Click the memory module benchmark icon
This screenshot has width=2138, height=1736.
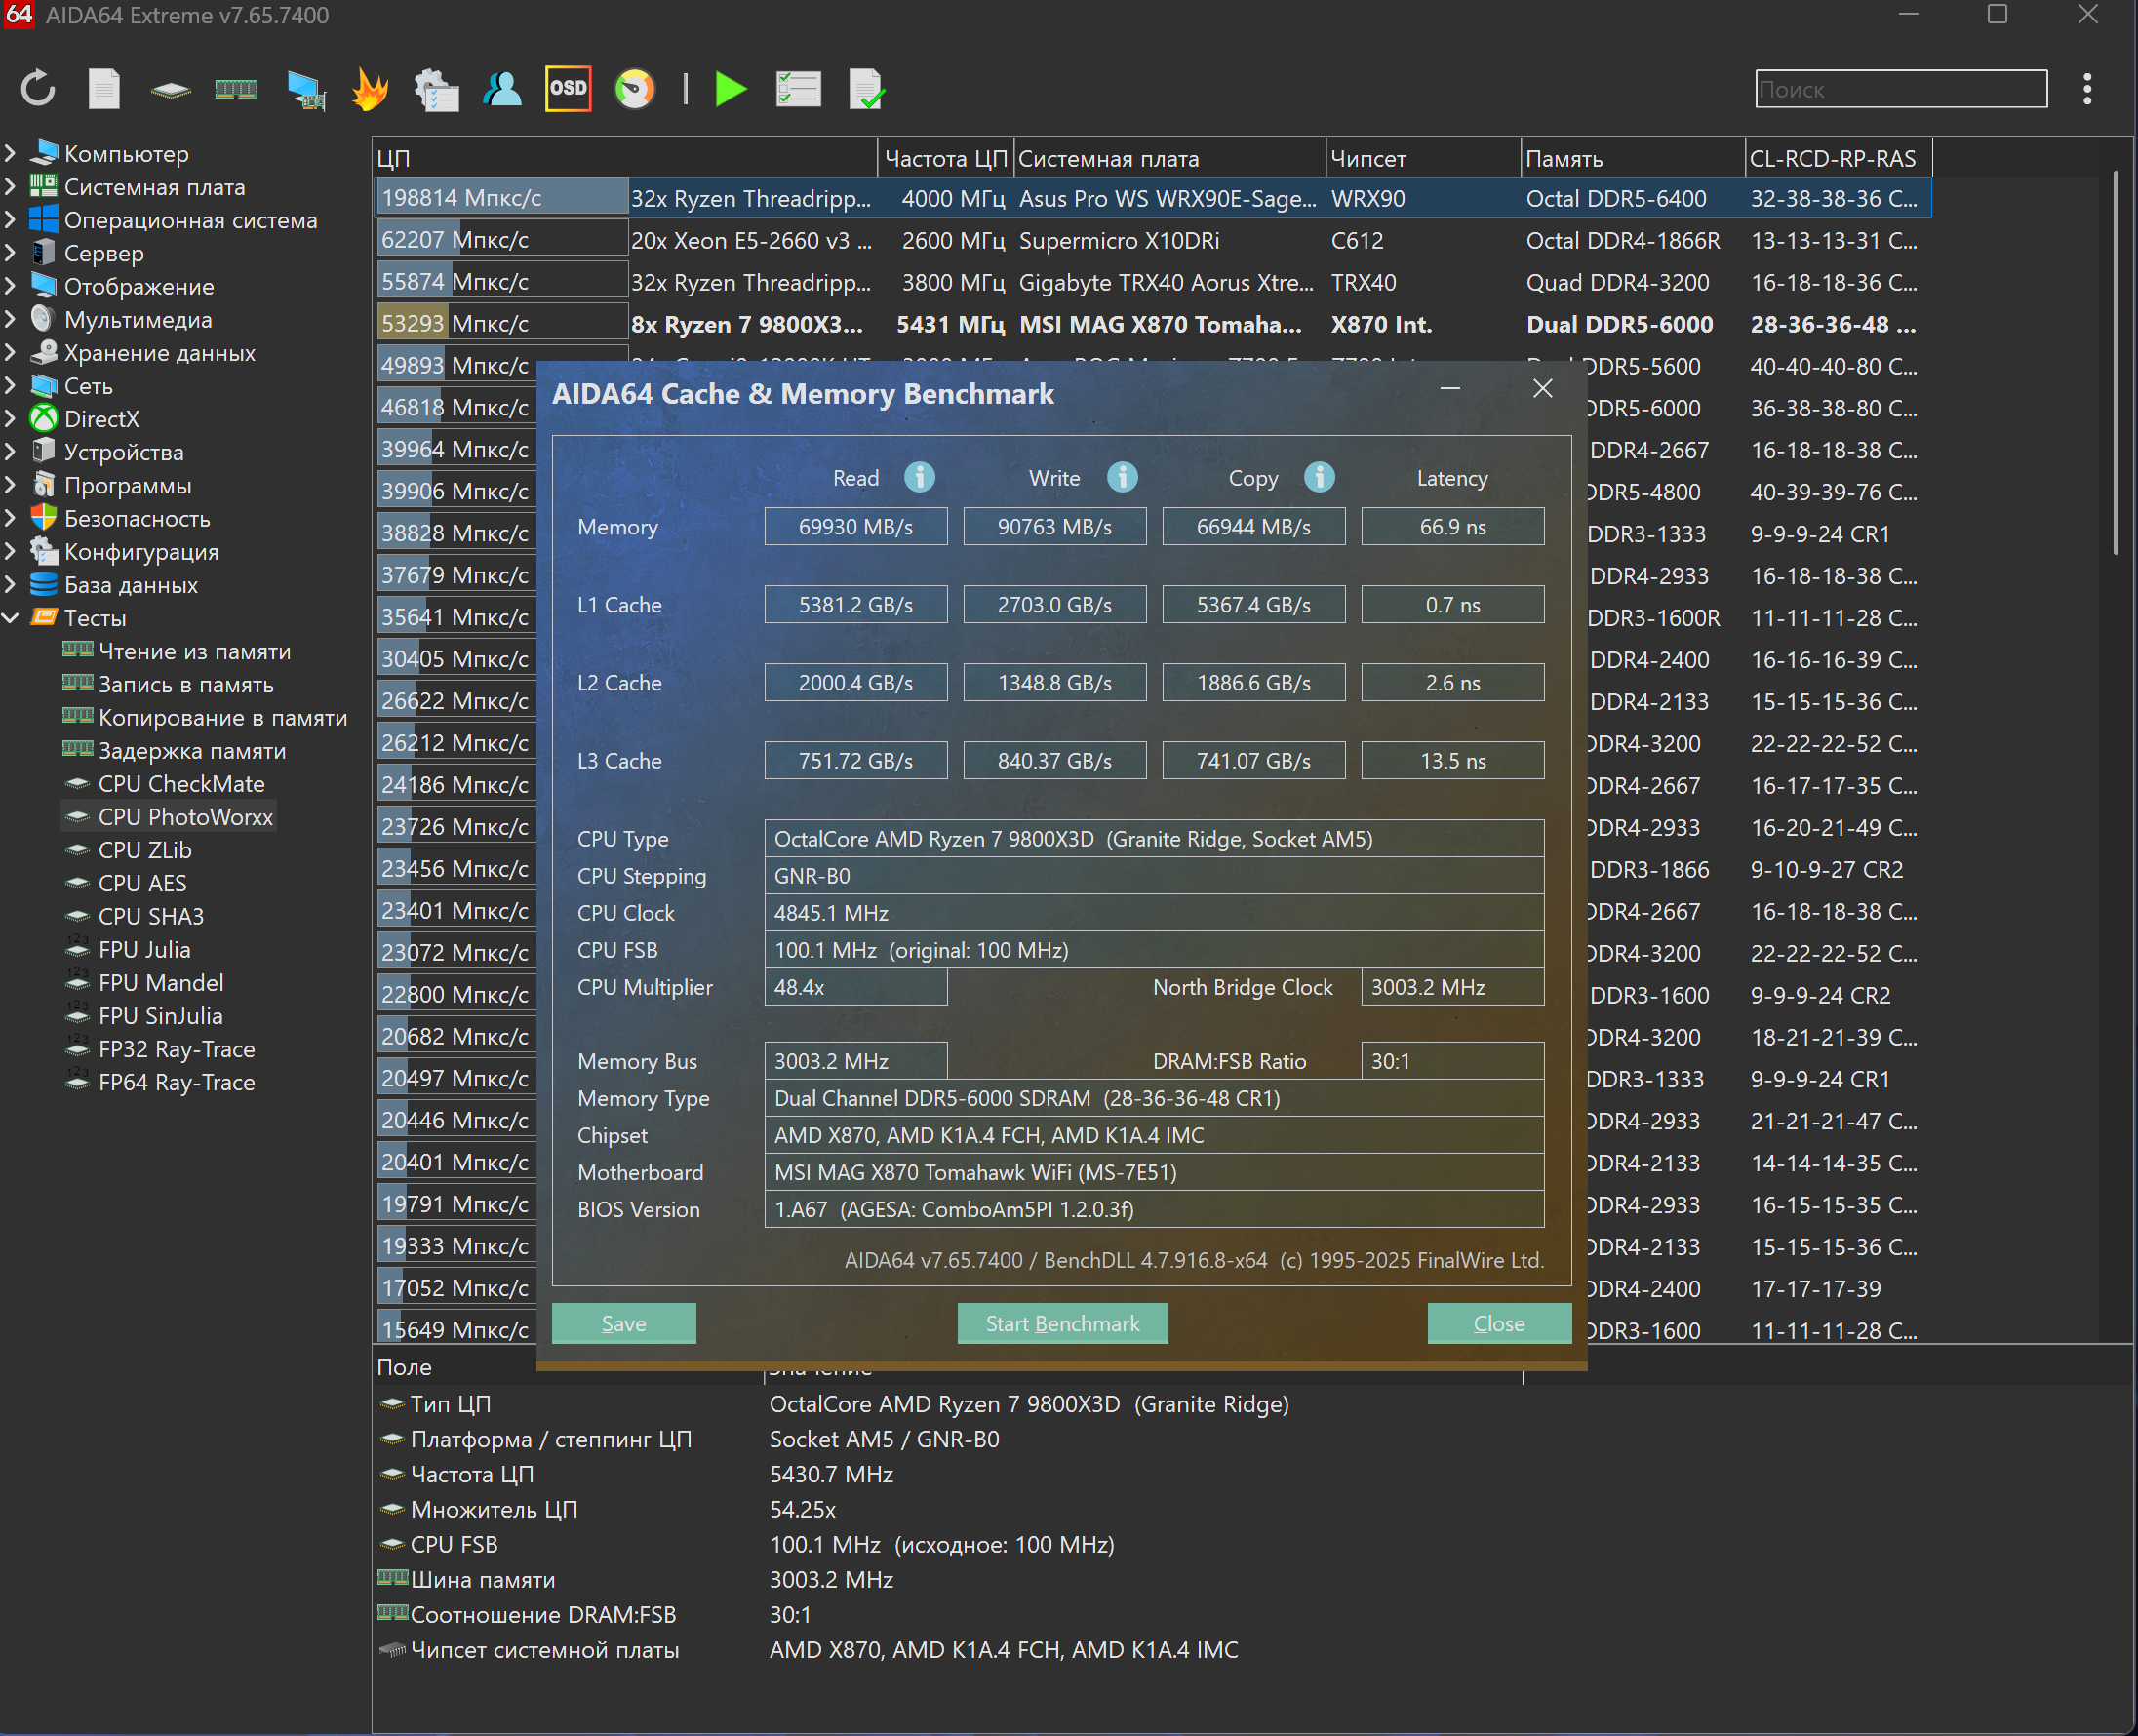(236, 89)
